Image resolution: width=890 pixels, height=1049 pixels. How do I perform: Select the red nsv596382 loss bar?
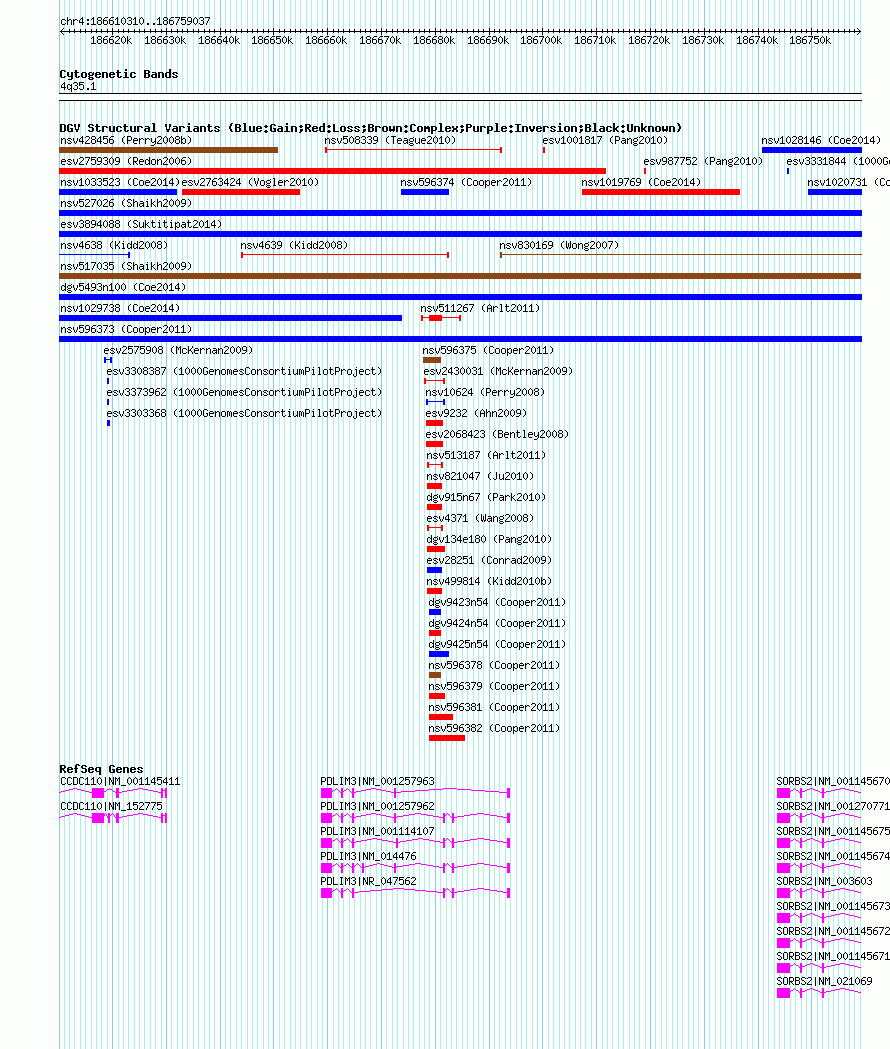click(x=447, y=738)
